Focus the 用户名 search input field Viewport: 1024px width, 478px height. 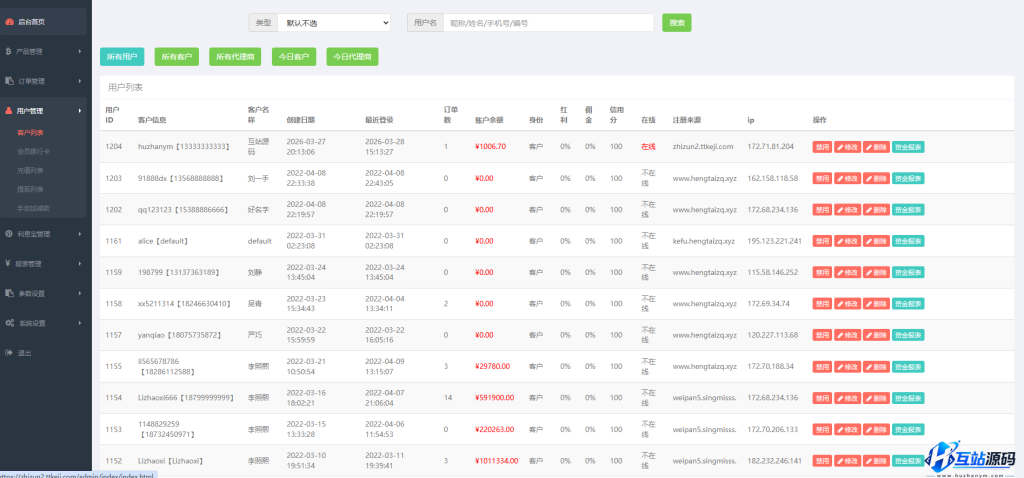click(548, 22)
